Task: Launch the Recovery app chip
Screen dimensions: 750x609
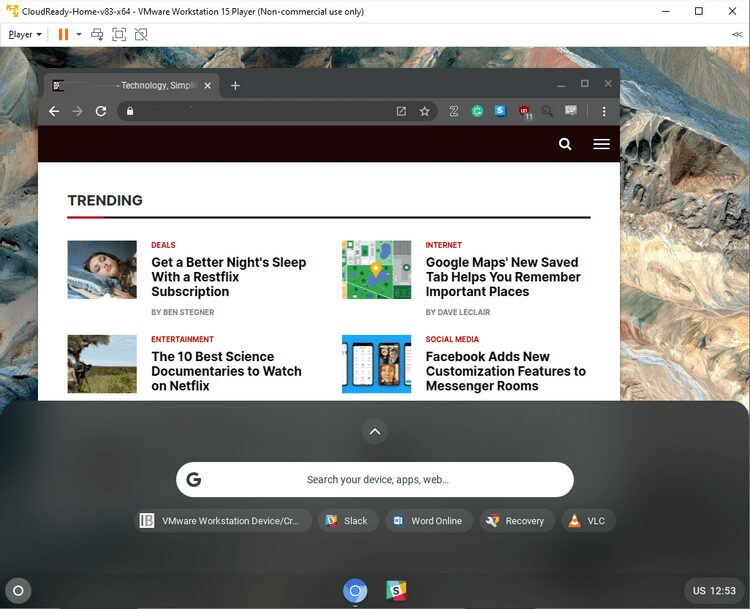Action: click(x=517, y=520)
